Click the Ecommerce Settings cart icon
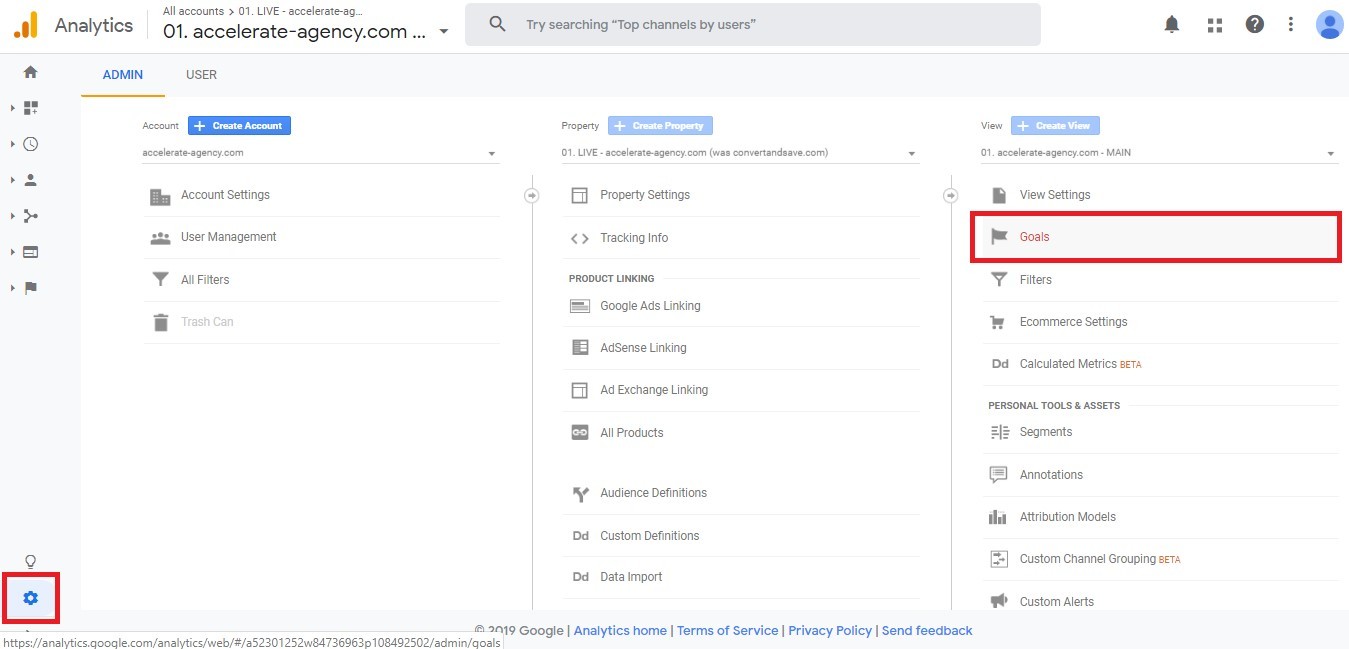 [998, 322]
